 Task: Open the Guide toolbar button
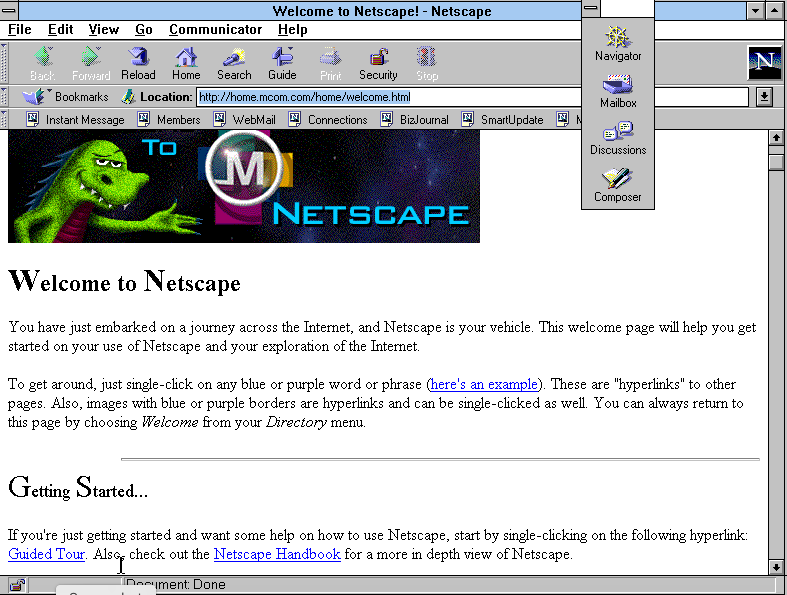pyautogui.click(x=282, y=64)
